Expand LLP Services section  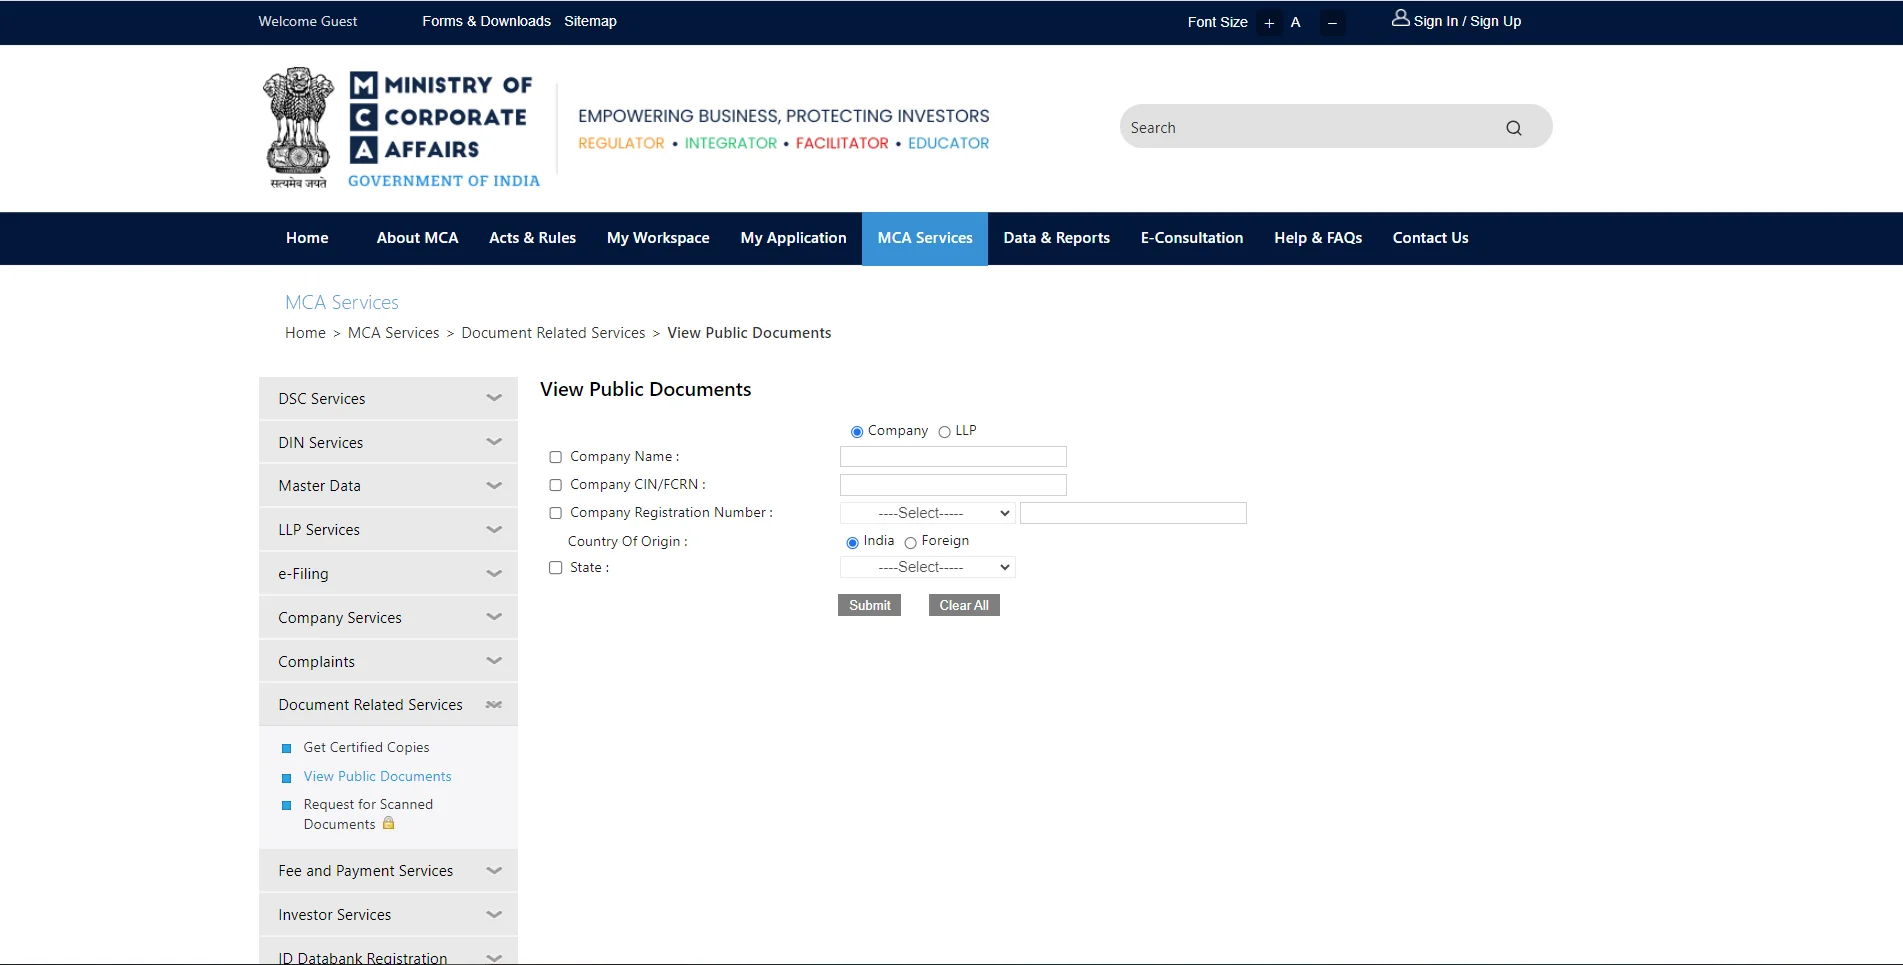coord(388,530)
